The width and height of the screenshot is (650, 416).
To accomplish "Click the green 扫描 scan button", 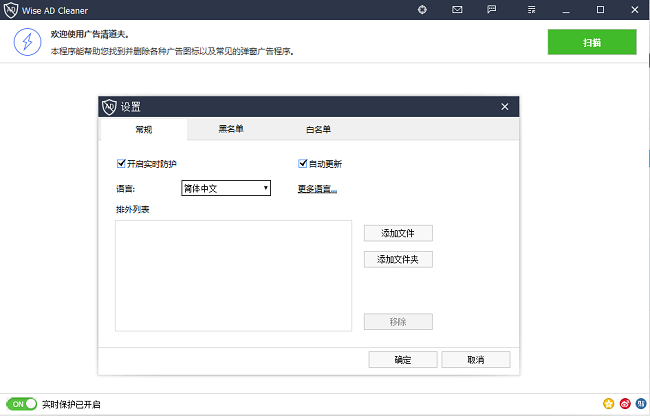I will [x=591, y=42].
